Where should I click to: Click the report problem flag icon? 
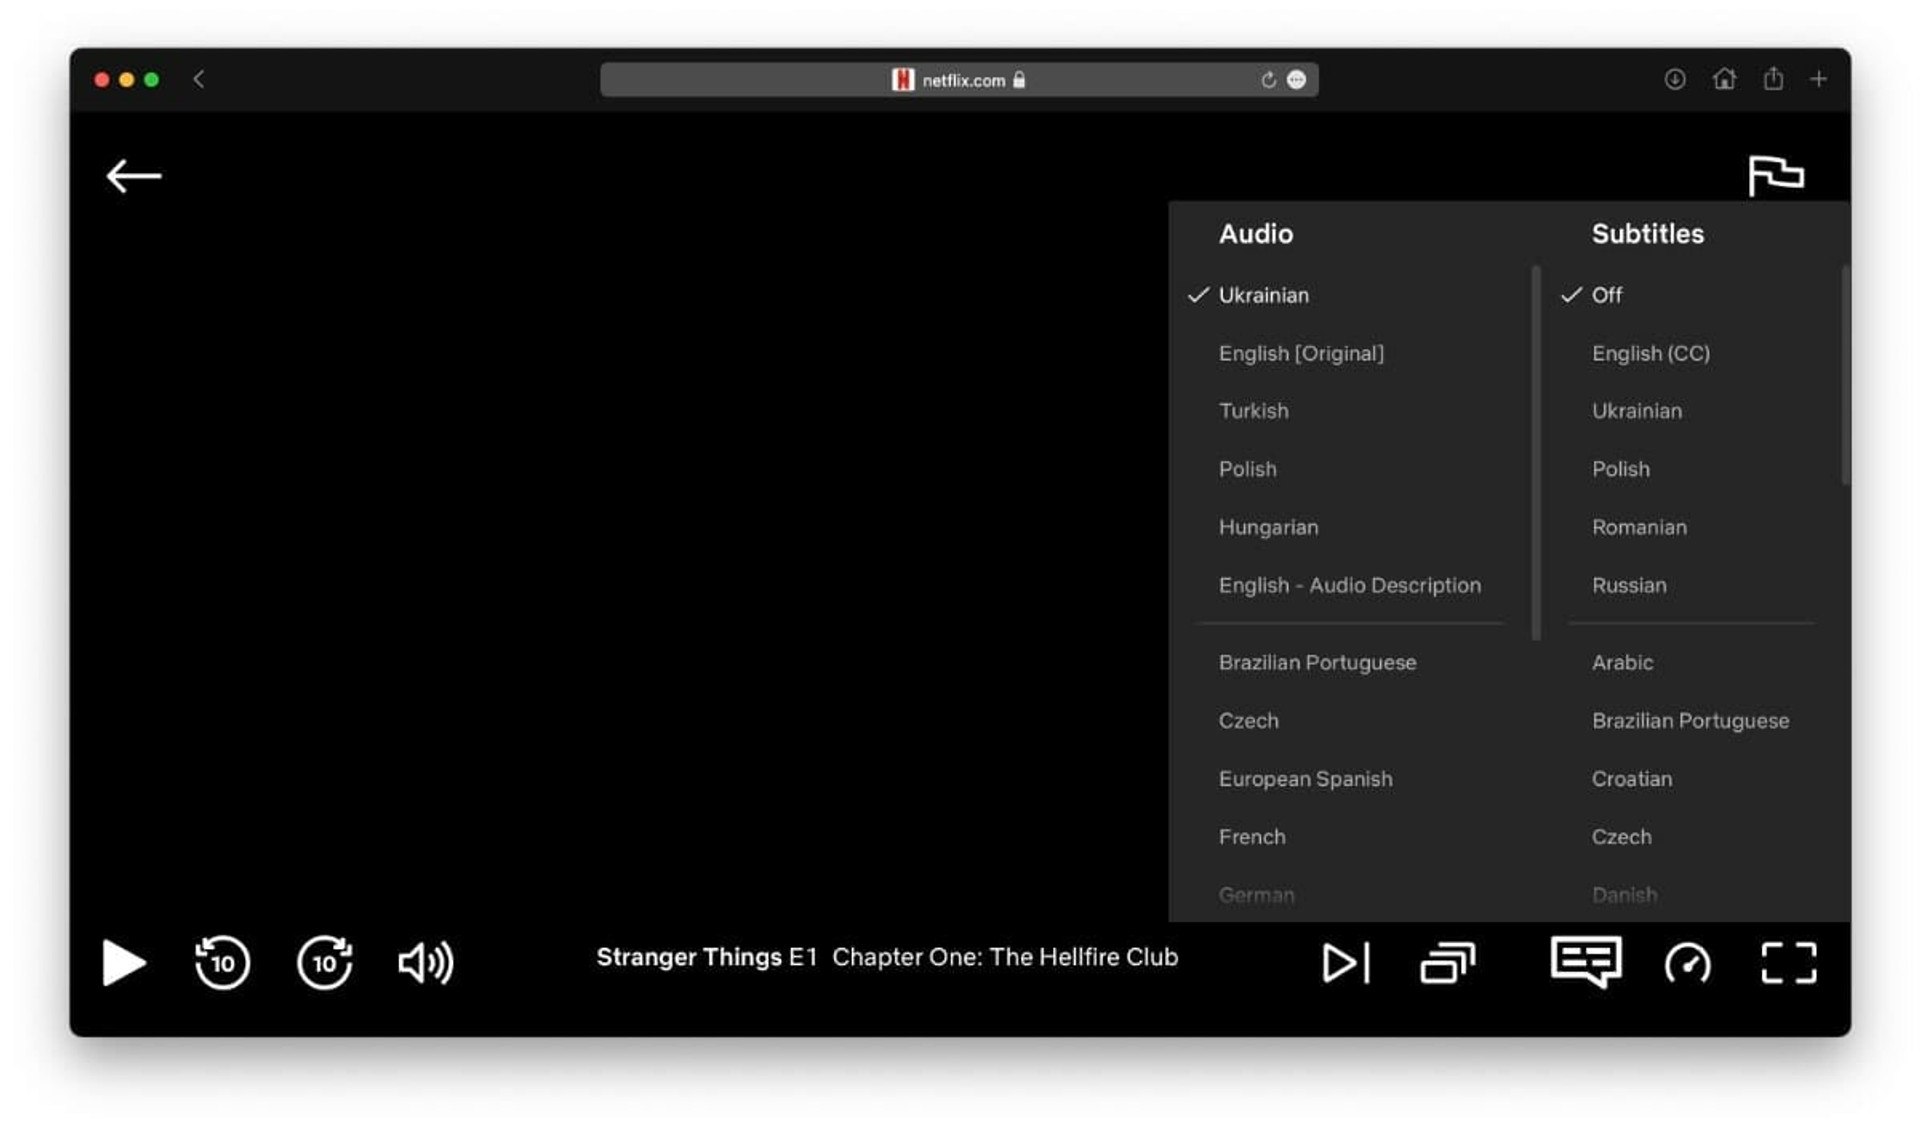1776,175
